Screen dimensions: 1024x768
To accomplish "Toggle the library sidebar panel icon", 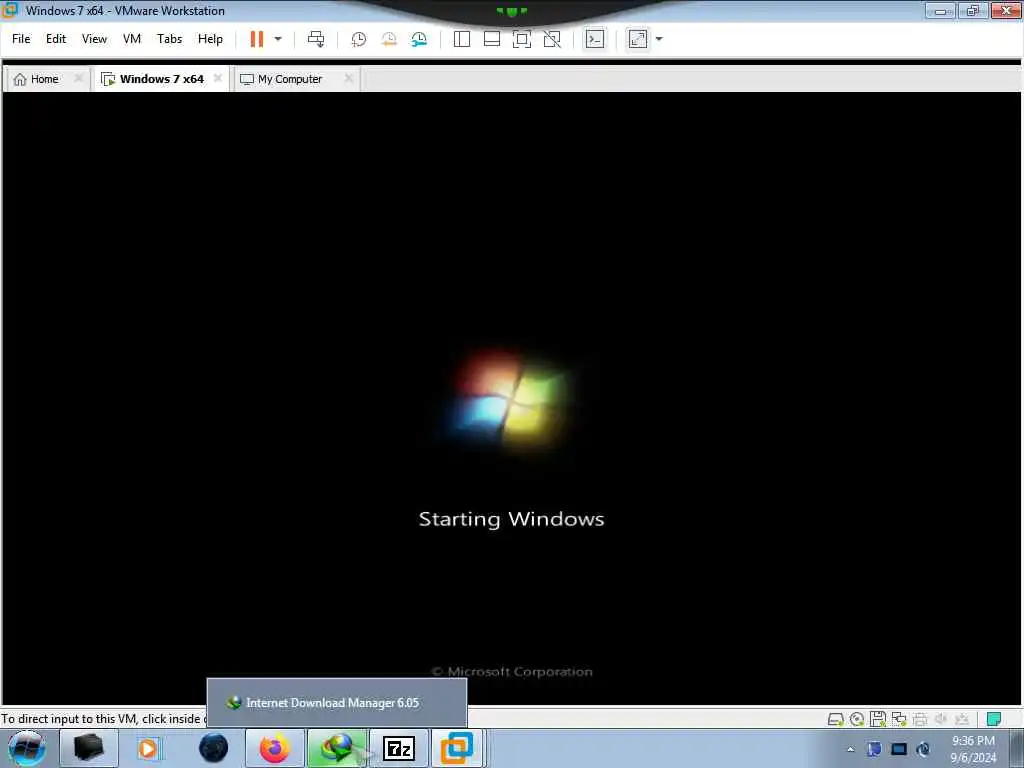I will [x=462, y=39].
